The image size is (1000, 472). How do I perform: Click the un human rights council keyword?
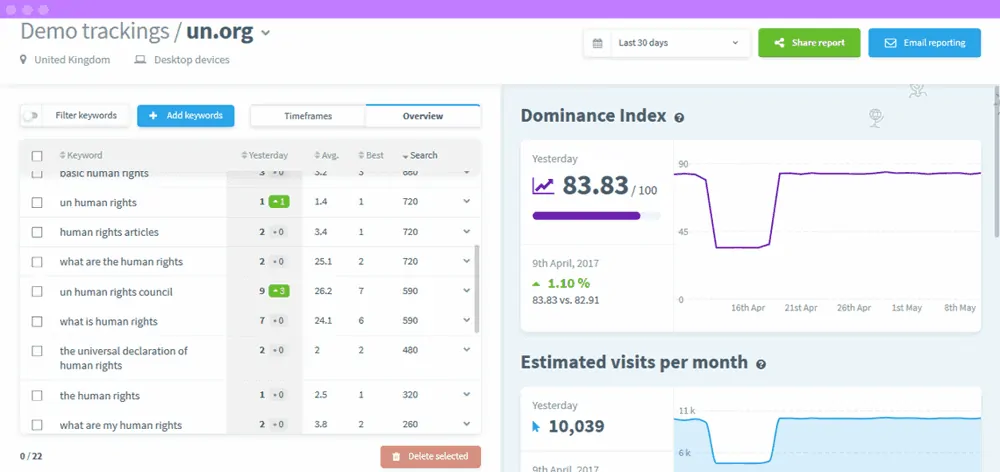coord(116,291)
